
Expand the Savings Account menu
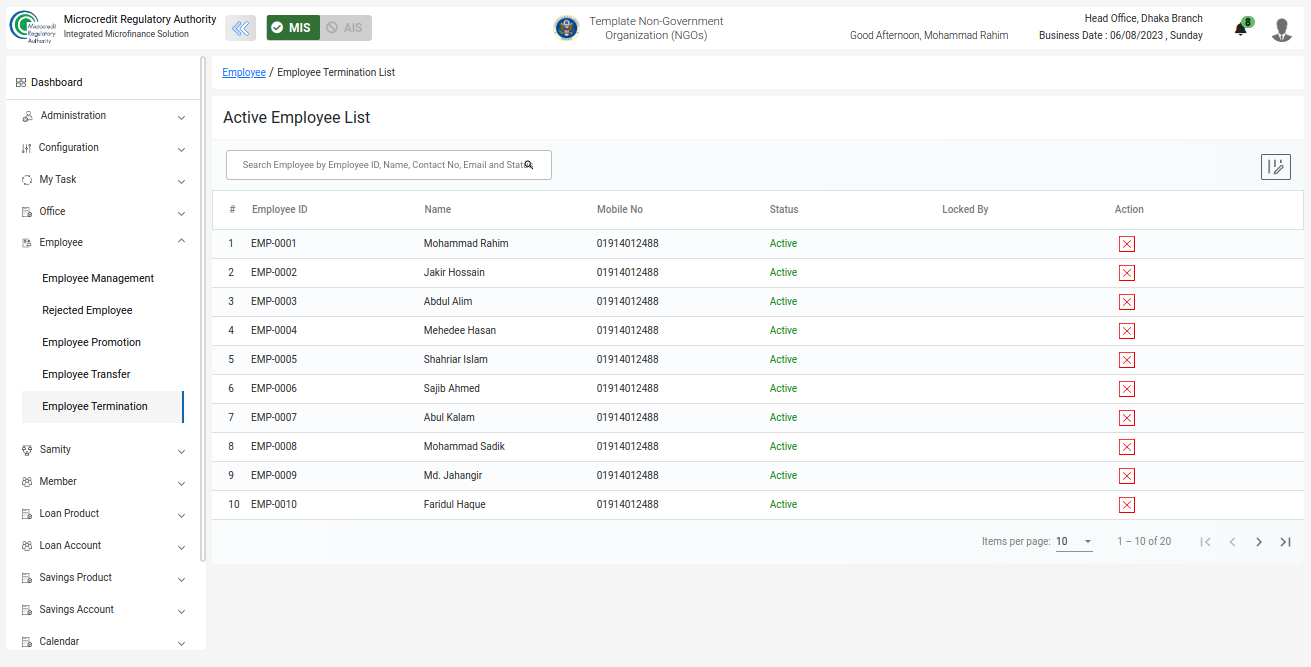pos(103,610)
